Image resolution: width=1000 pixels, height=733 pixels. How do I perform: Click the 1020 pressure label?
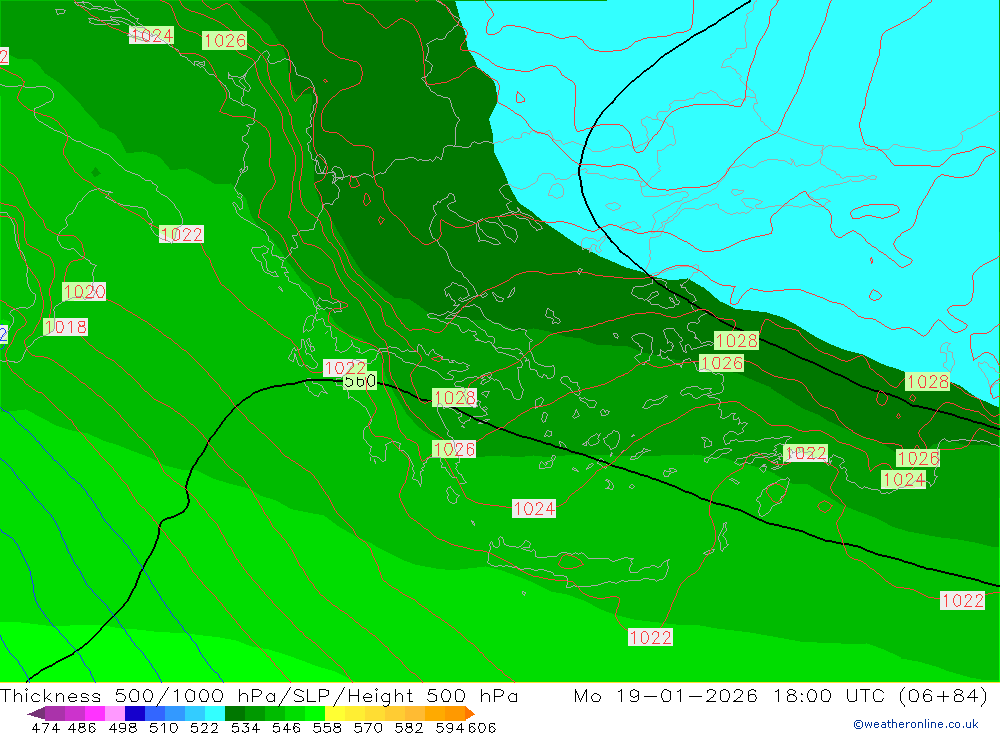[x=84, y=292]
